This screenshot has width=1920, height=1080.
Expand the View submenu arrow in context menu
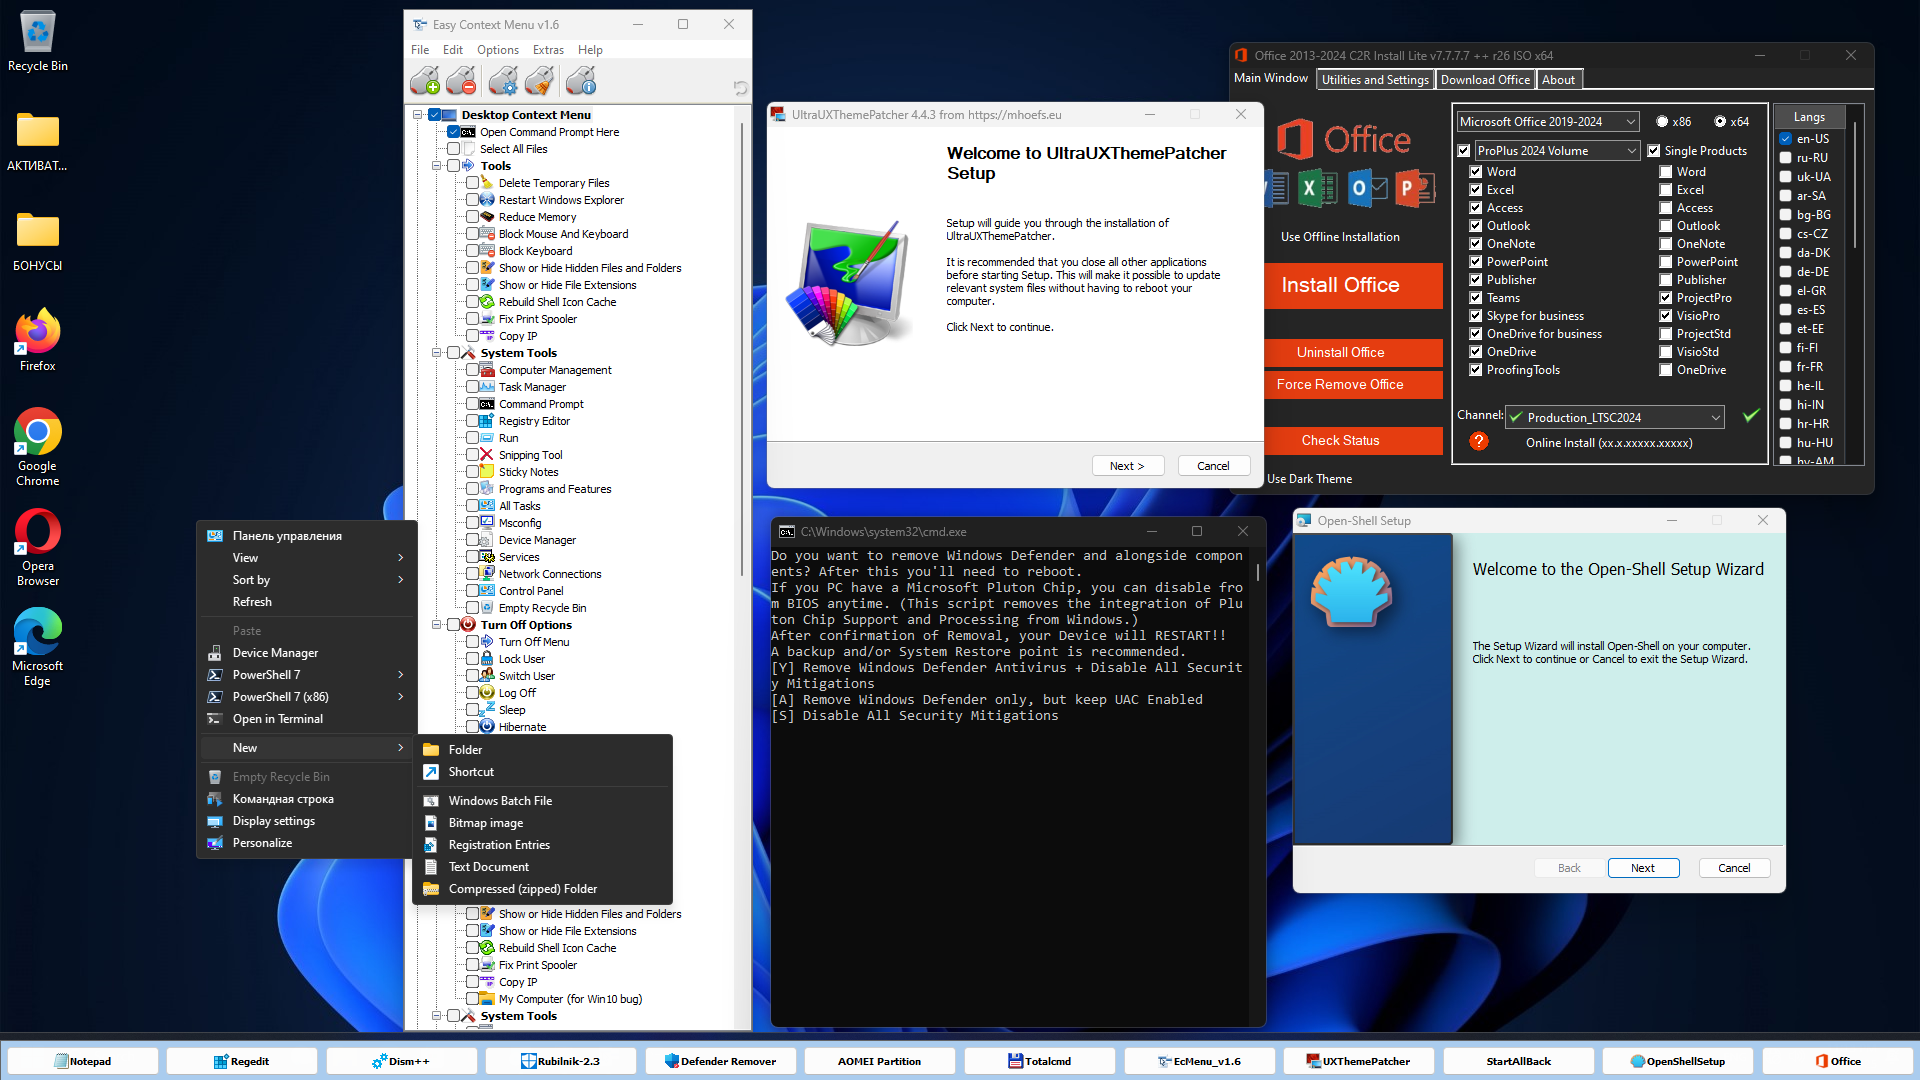(x=400, y=558)
